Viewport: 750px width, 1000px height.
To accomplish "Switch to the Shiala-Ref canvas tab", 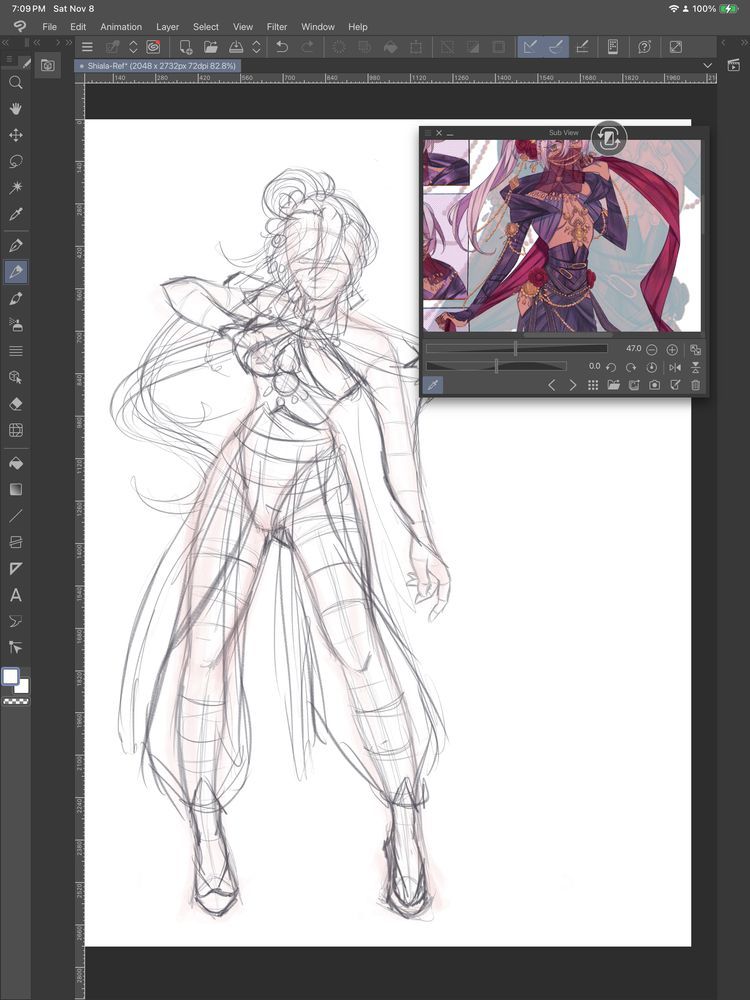I will 158,66.
